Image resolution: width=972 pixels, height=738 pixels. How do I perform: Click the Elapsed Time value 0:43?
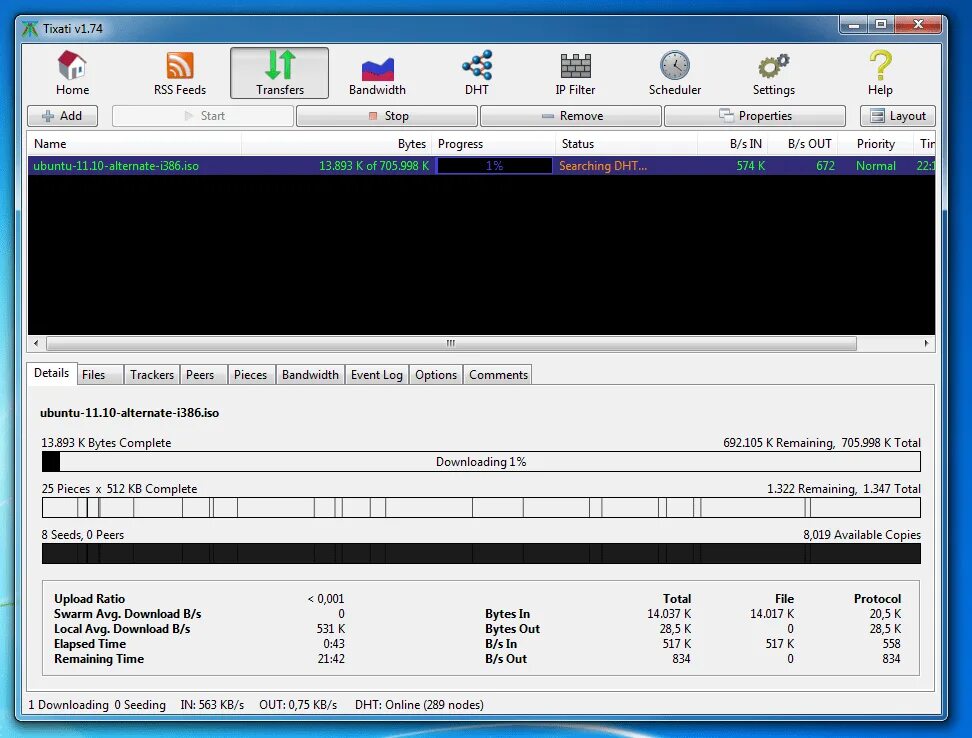coord(334,644)
